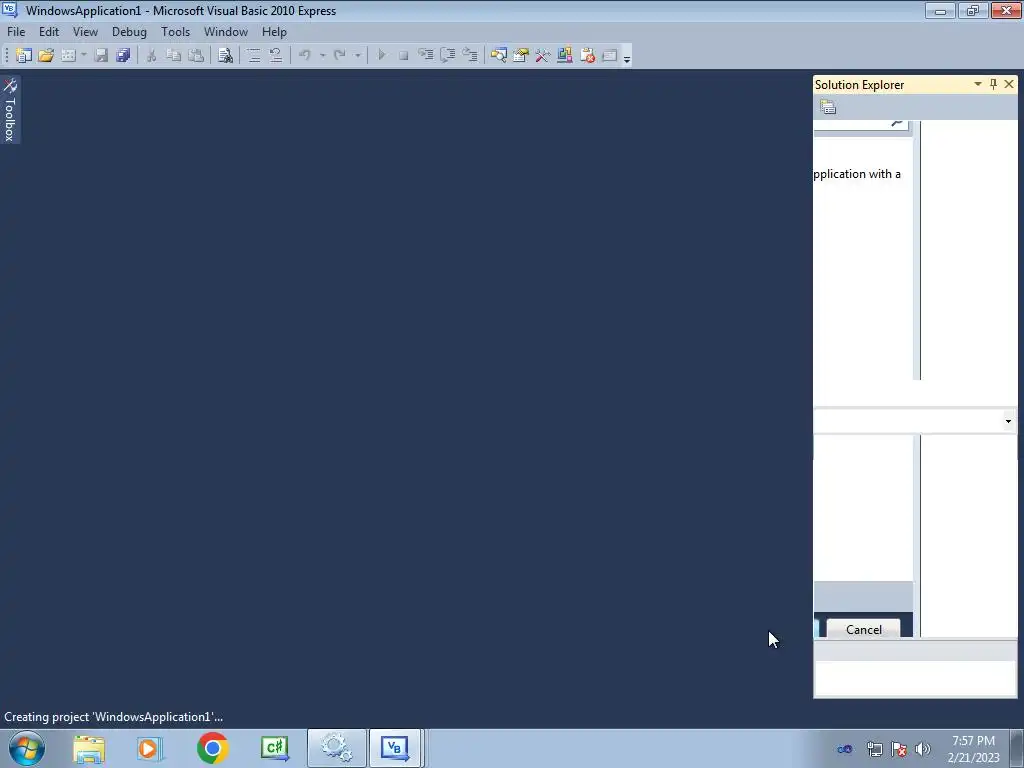1024x768 pixels.
Task: Click the Visual Basic Express taskbar button
Action: click(x=395, y=748)
